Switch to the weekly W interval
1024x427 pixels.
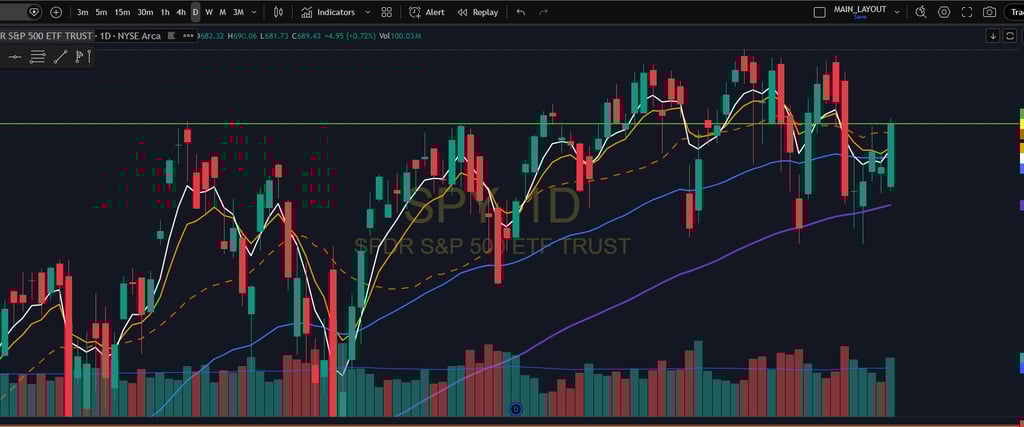(x=209, y=12)
